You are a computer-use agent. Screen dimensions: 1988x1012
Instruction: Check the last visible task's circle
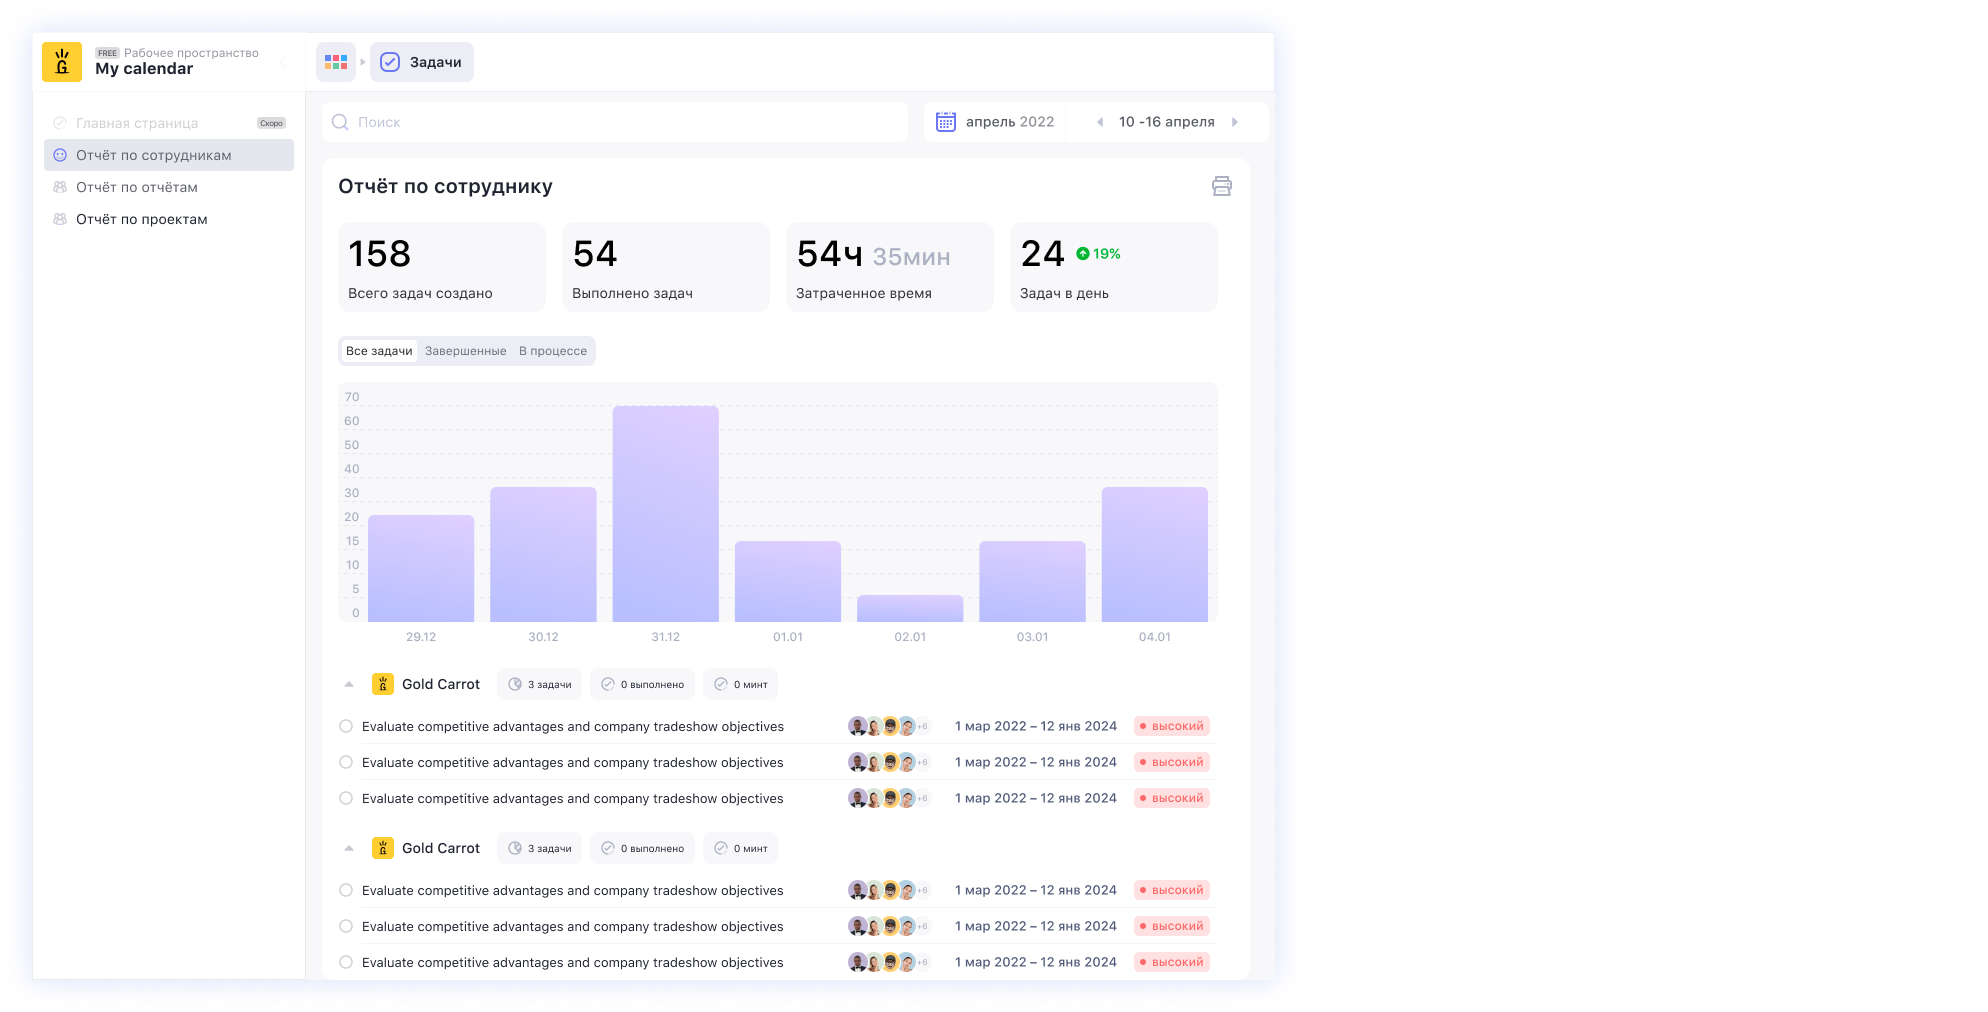click(x=346, y=962)
